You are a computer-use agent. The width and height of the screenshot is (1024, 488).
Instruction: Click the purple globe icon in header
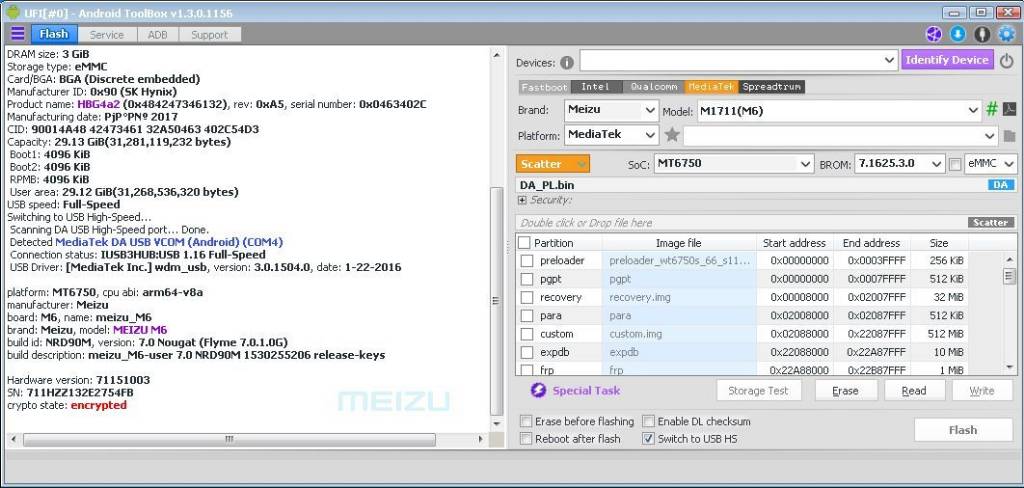coord(934,34)
